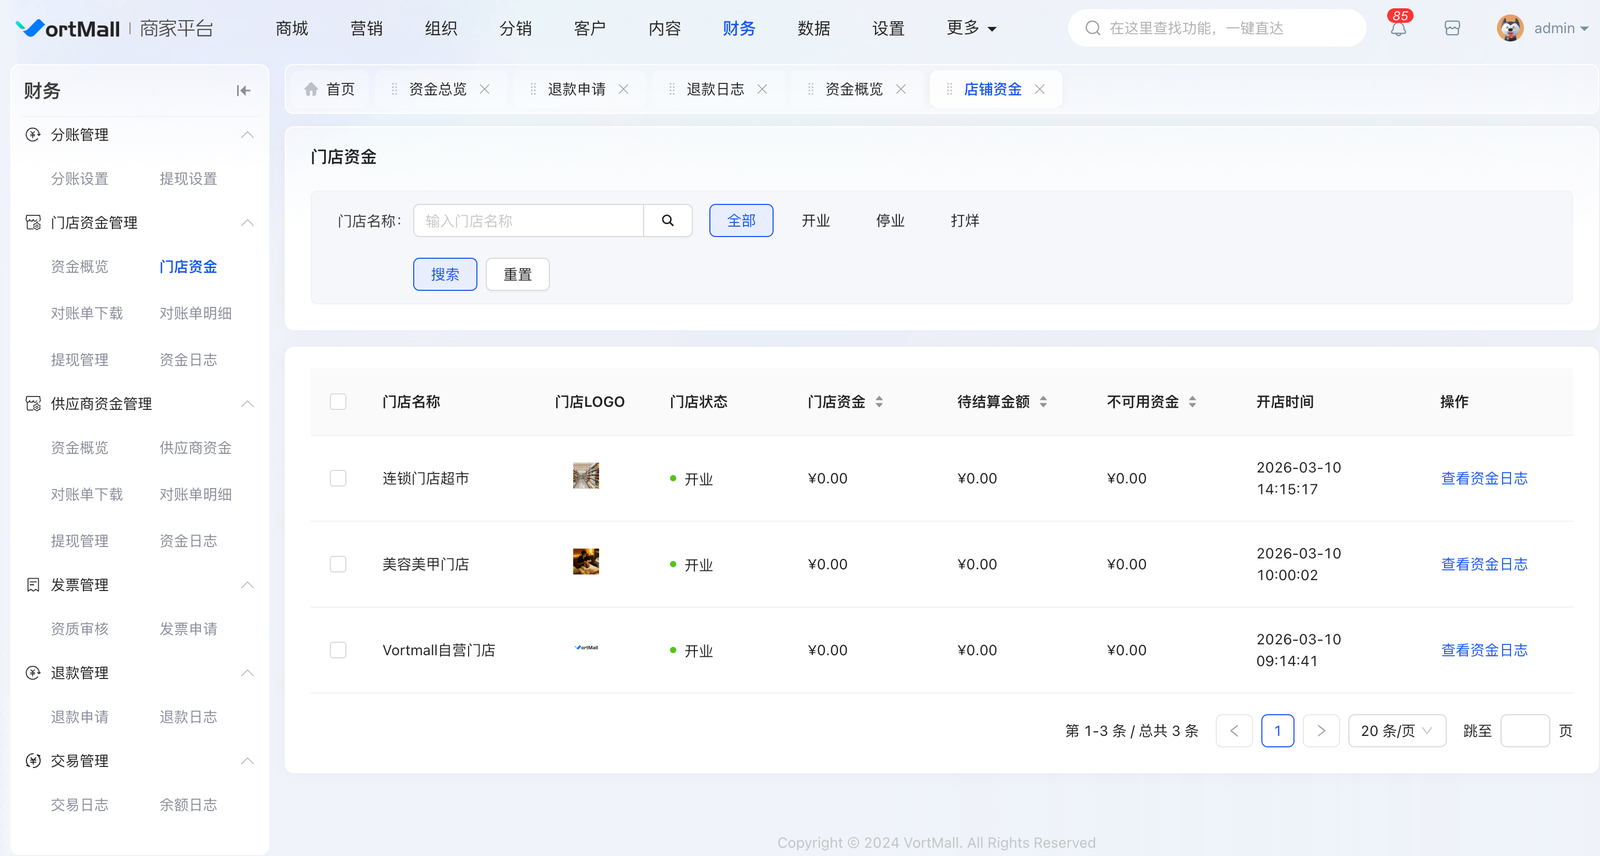
Task: Select the Vortmall自营门店 row checkbox
Action: [338, 651]
